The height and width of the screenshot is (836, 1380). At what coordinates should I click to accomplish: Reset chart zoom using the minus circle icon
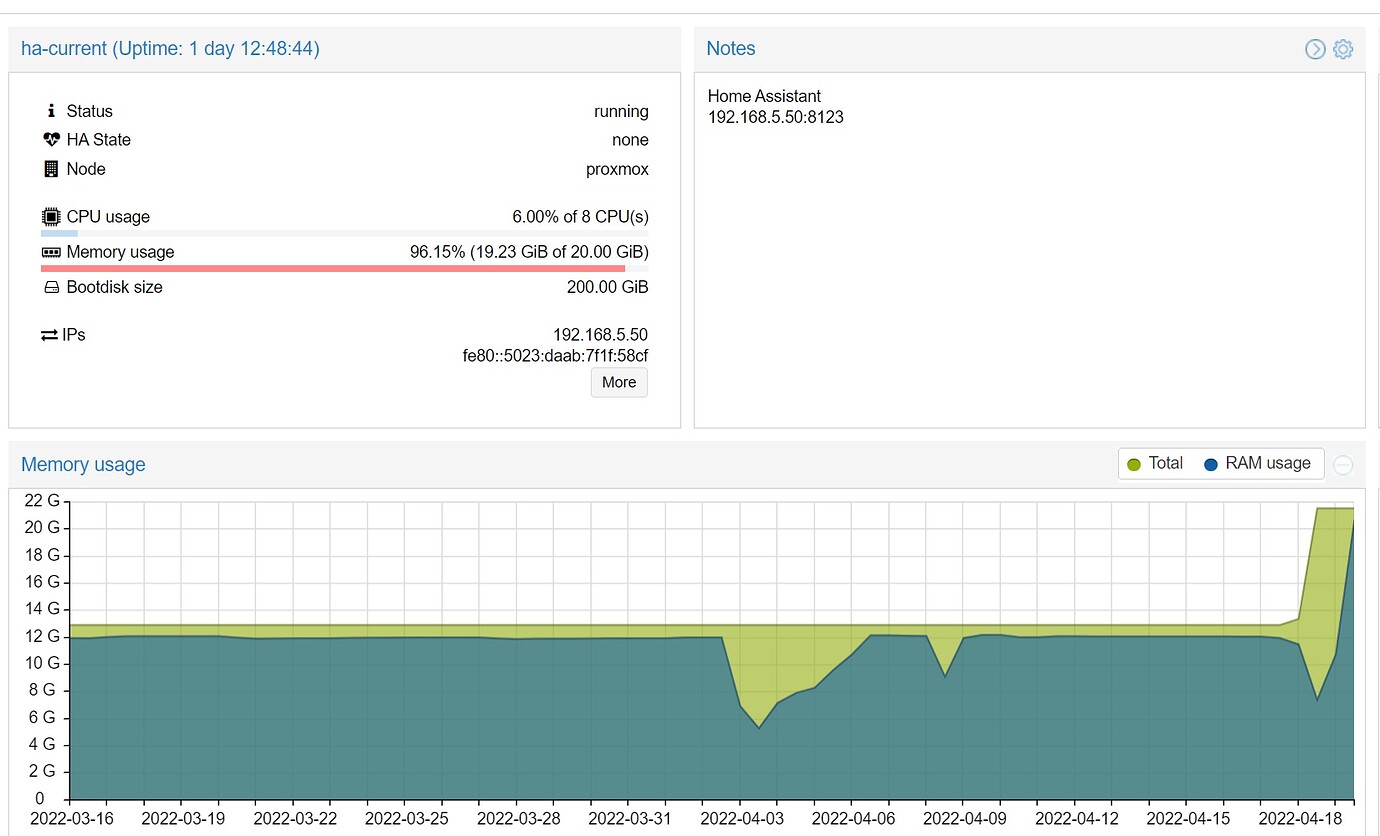(1343, 465)
